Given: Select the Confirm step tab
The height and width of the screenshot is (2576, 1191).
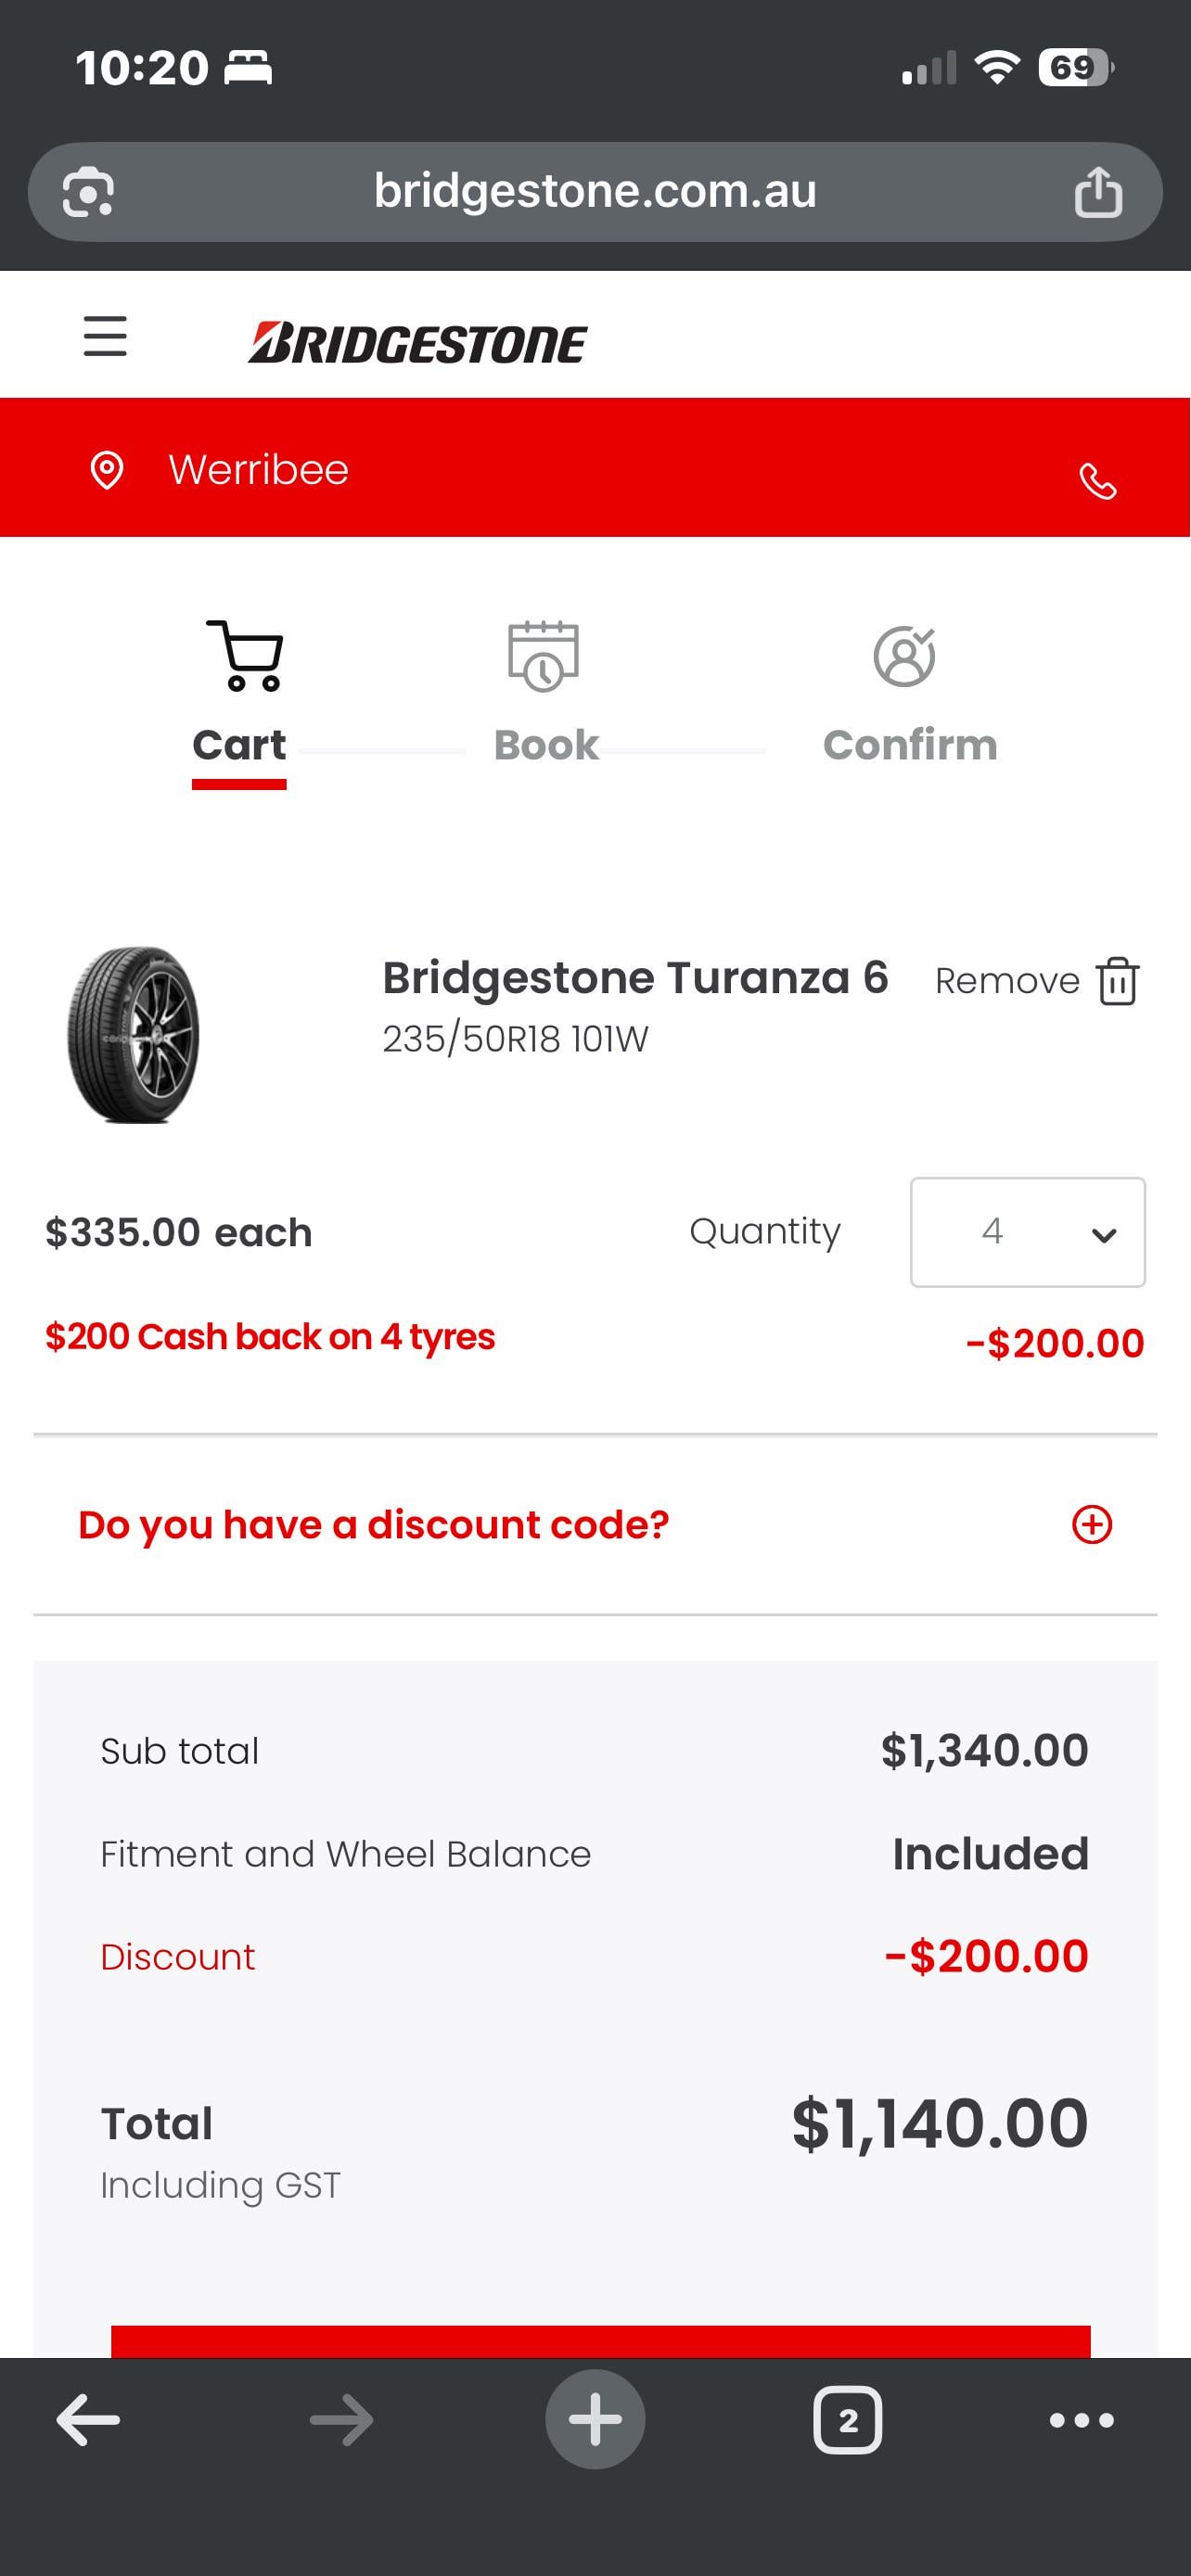Looking at the screenshot, I should (x=909, y=700).
